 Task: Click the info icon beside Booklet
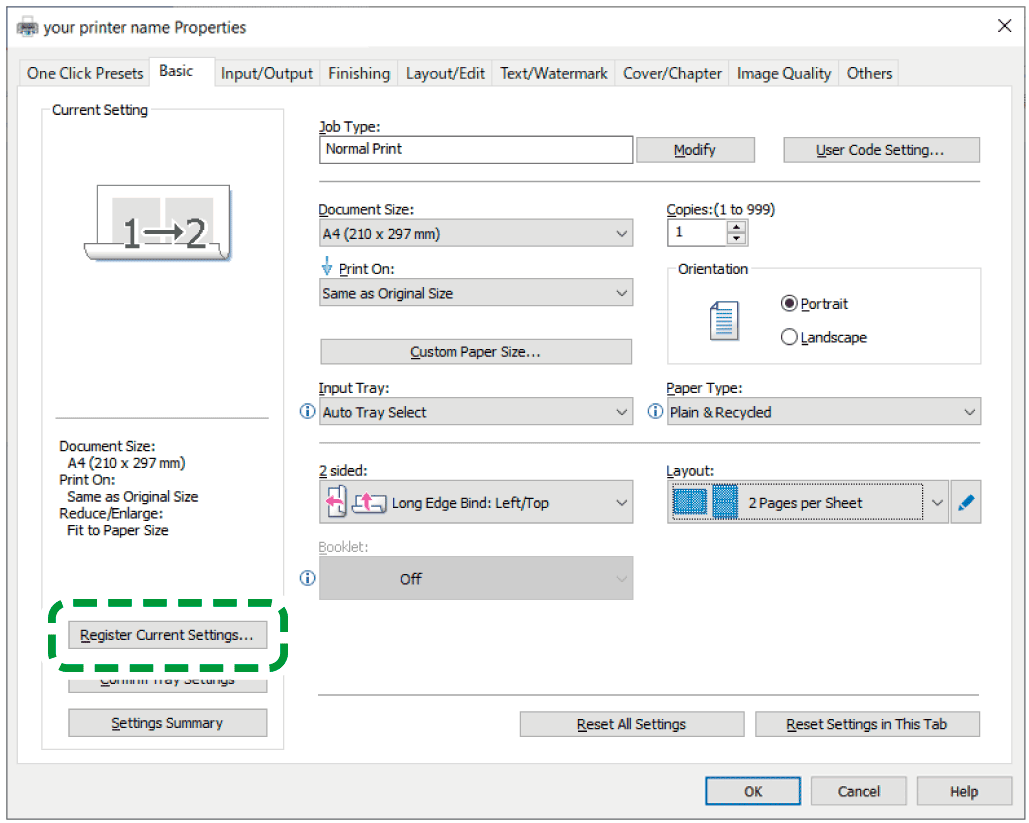tap(307, 578)
